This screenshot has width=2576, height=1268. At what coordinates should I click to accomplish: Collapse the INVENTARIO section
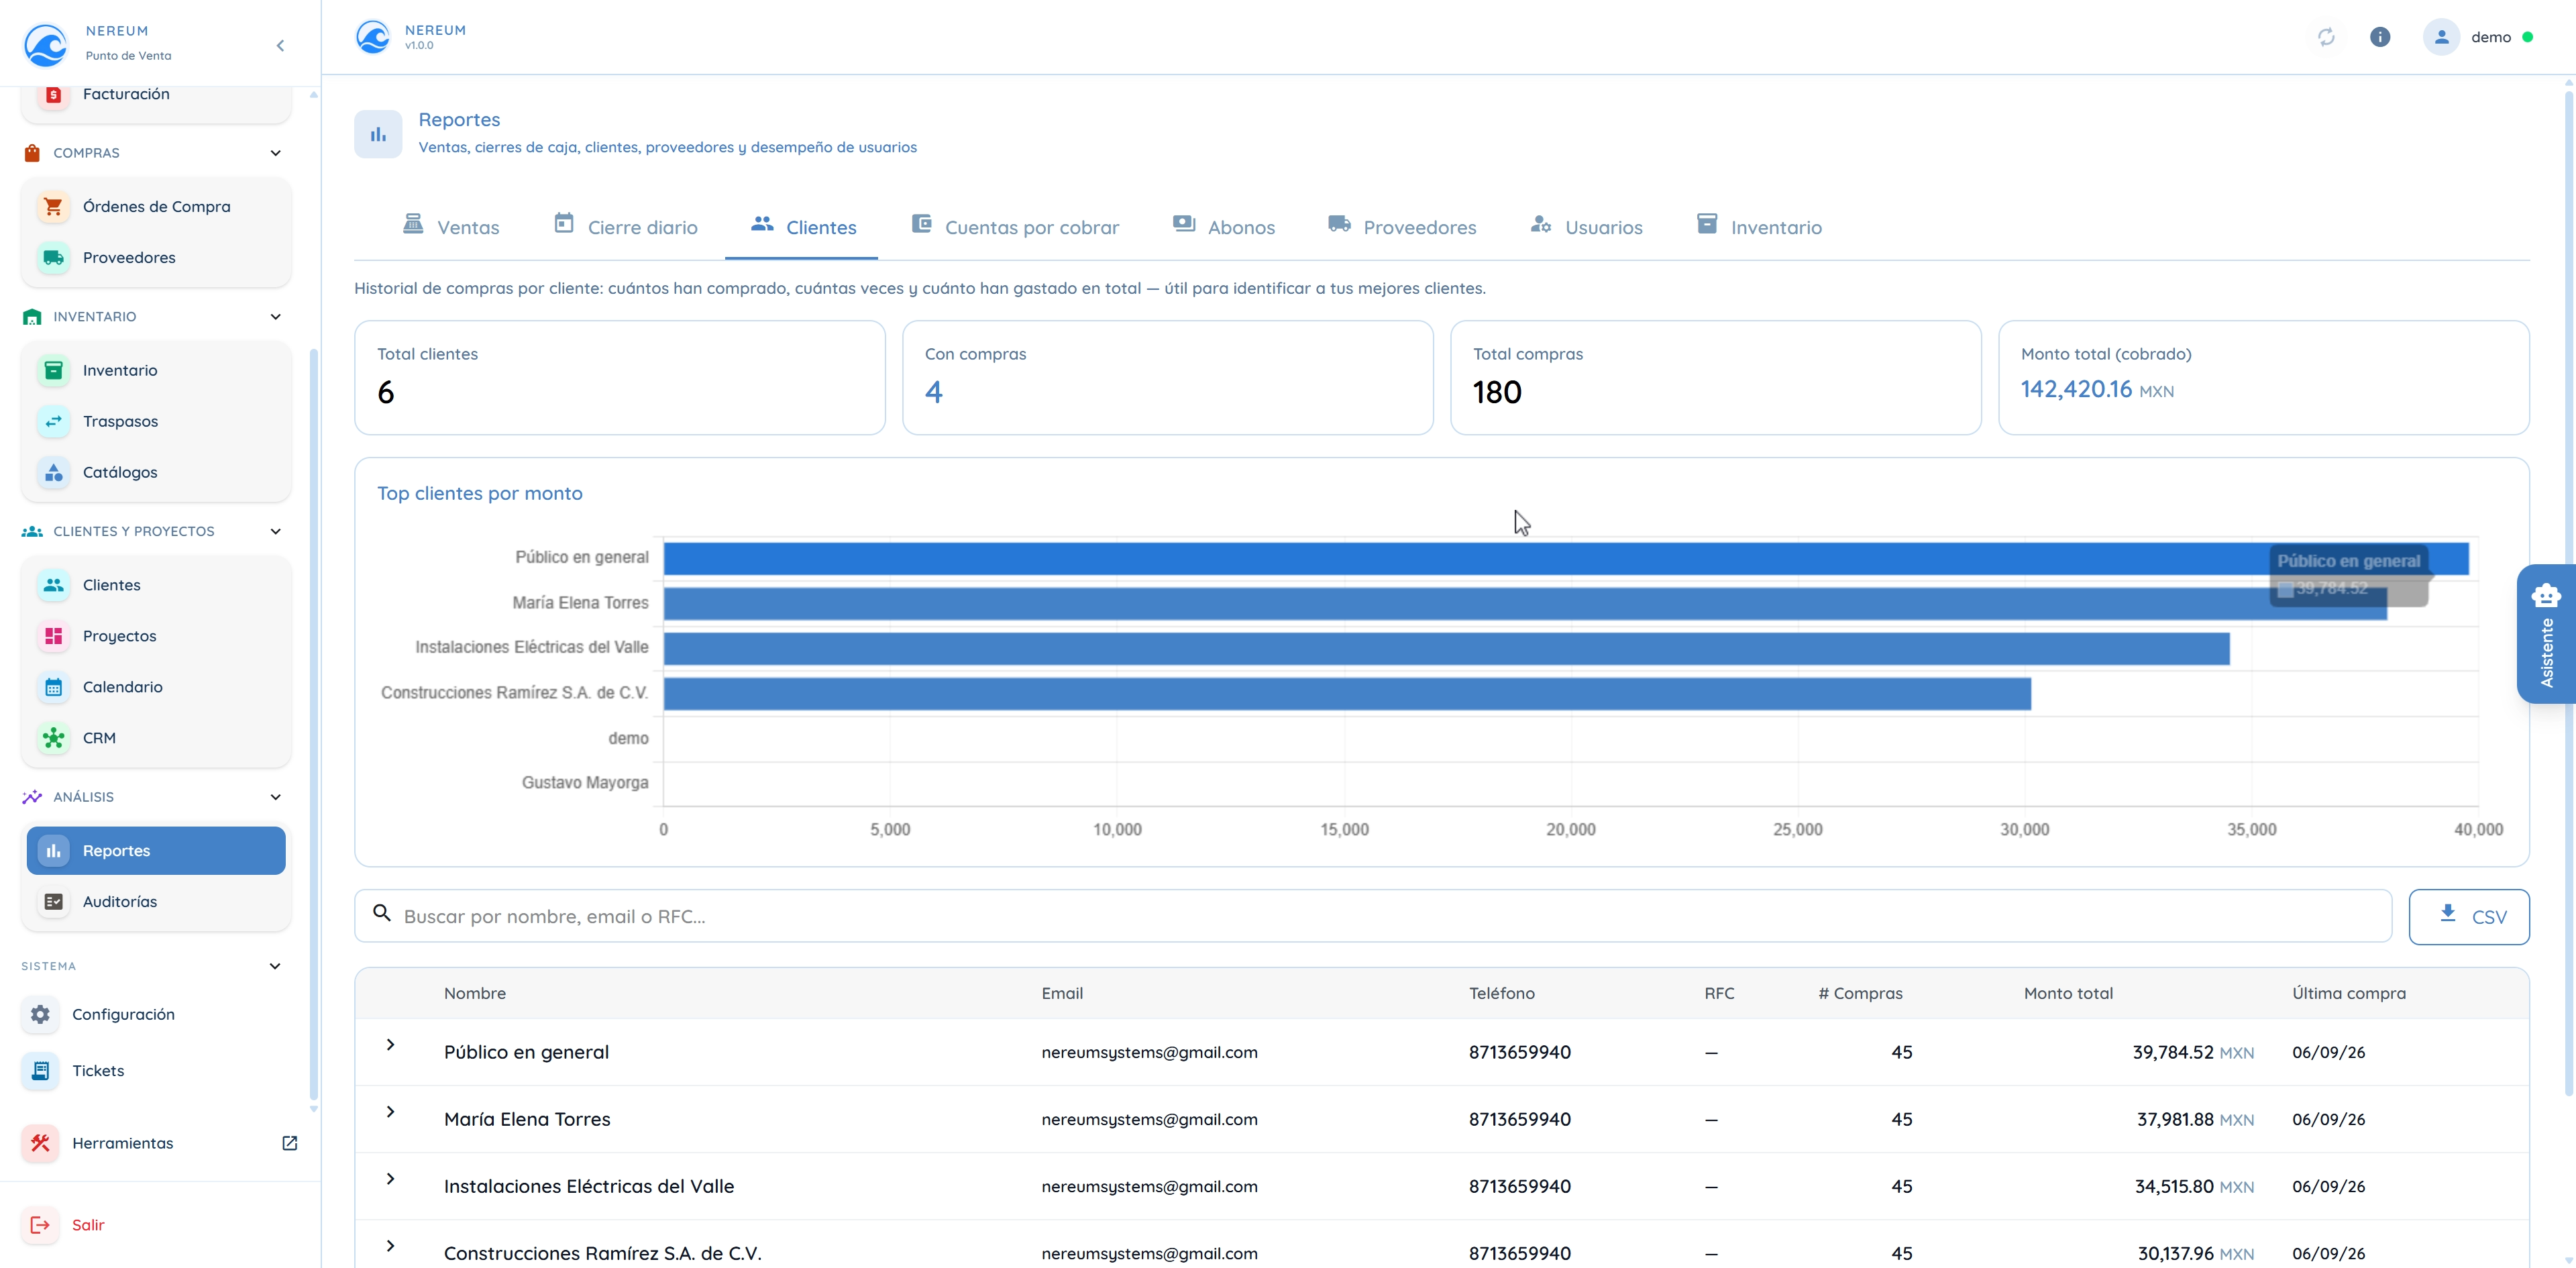(276, 317)
